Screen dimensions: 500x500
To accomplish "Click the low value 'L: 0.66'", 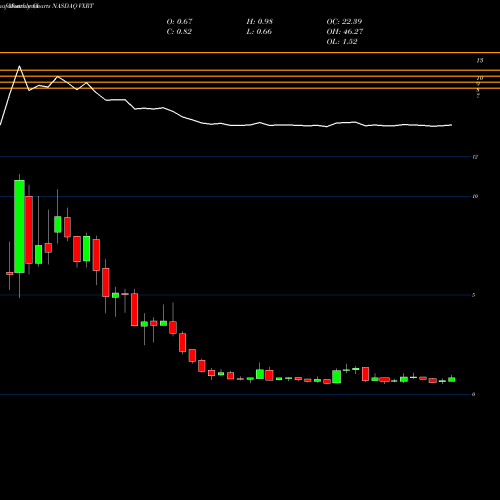I will (x=259, y=32).
